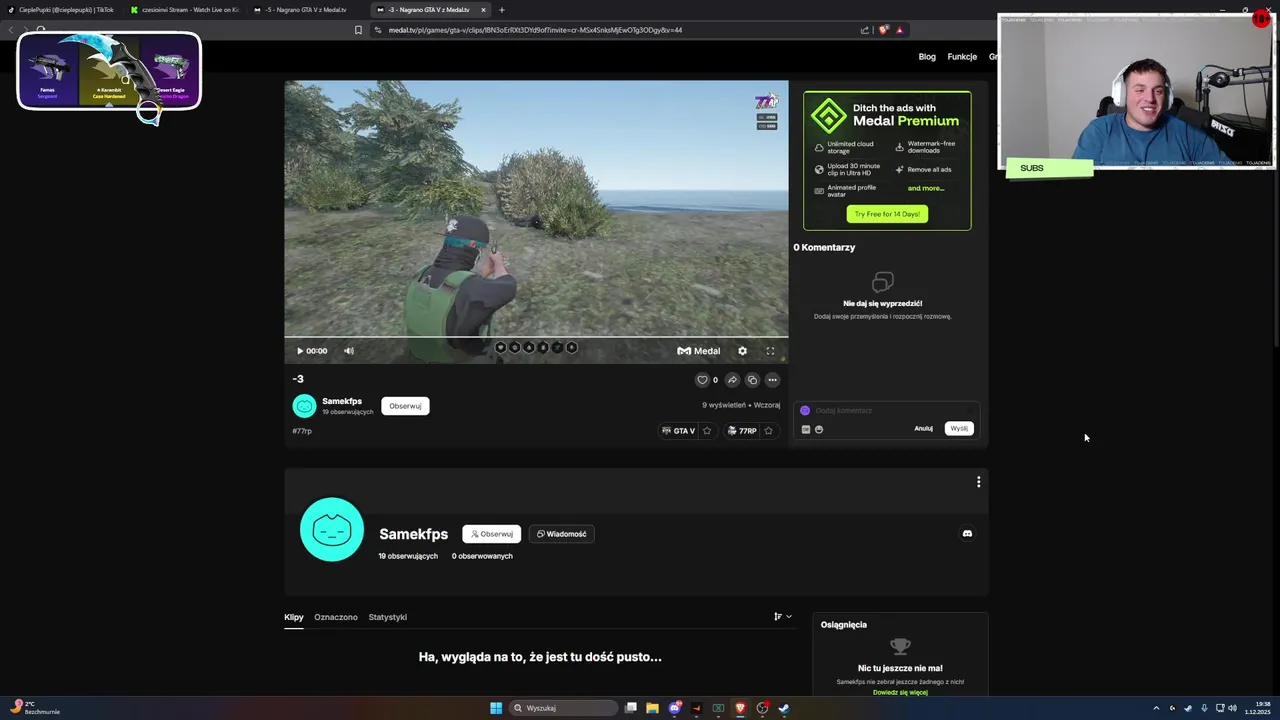Open Blog in the Medal navigation

927,57
